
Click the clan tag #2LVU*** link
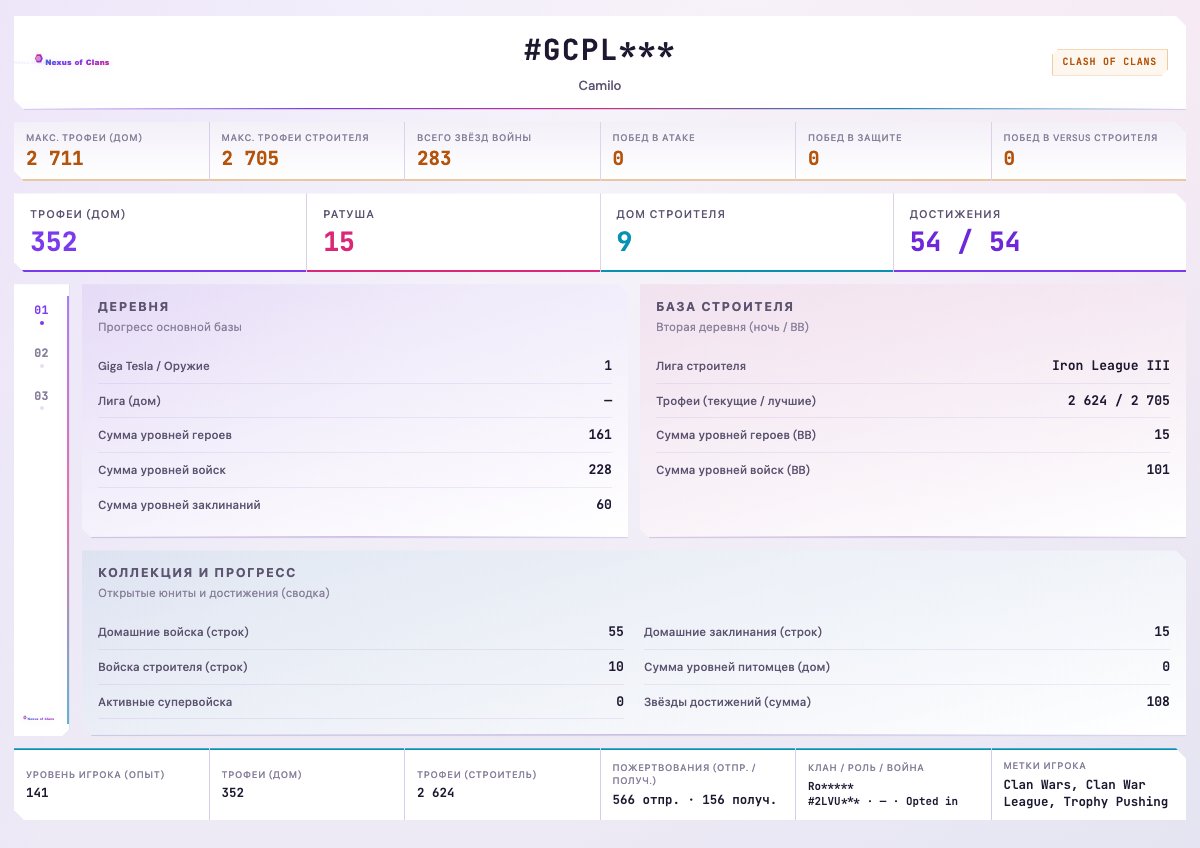tap(835, 802)
